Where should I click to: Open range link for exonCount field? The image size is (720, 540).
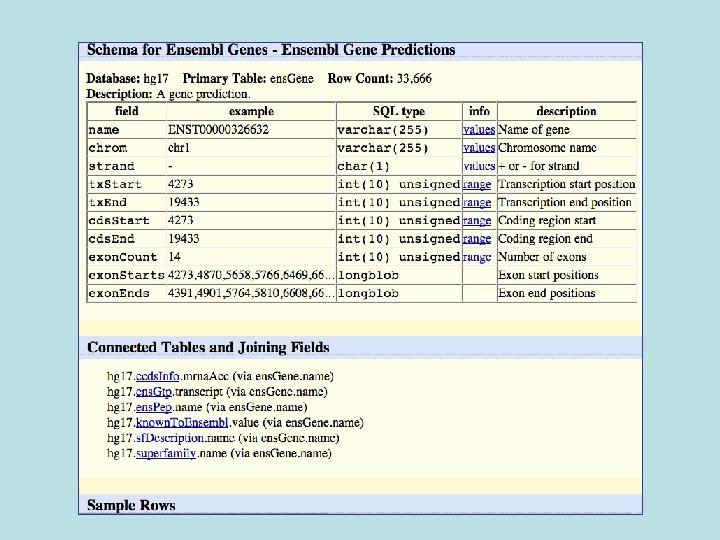coord(477,257)
